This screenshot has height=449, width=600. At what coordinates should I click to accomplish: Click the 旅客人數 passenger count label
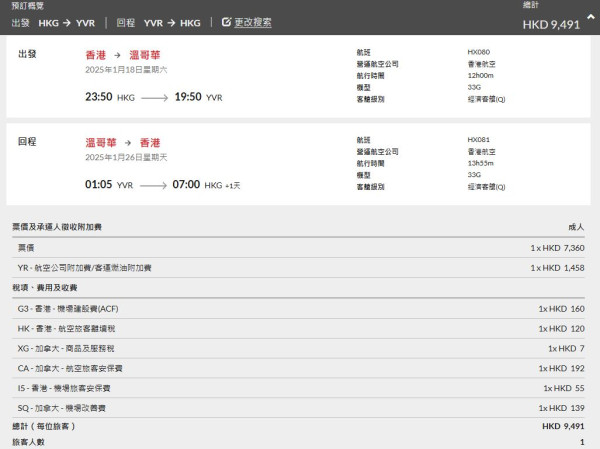click(x=28, y=442)
